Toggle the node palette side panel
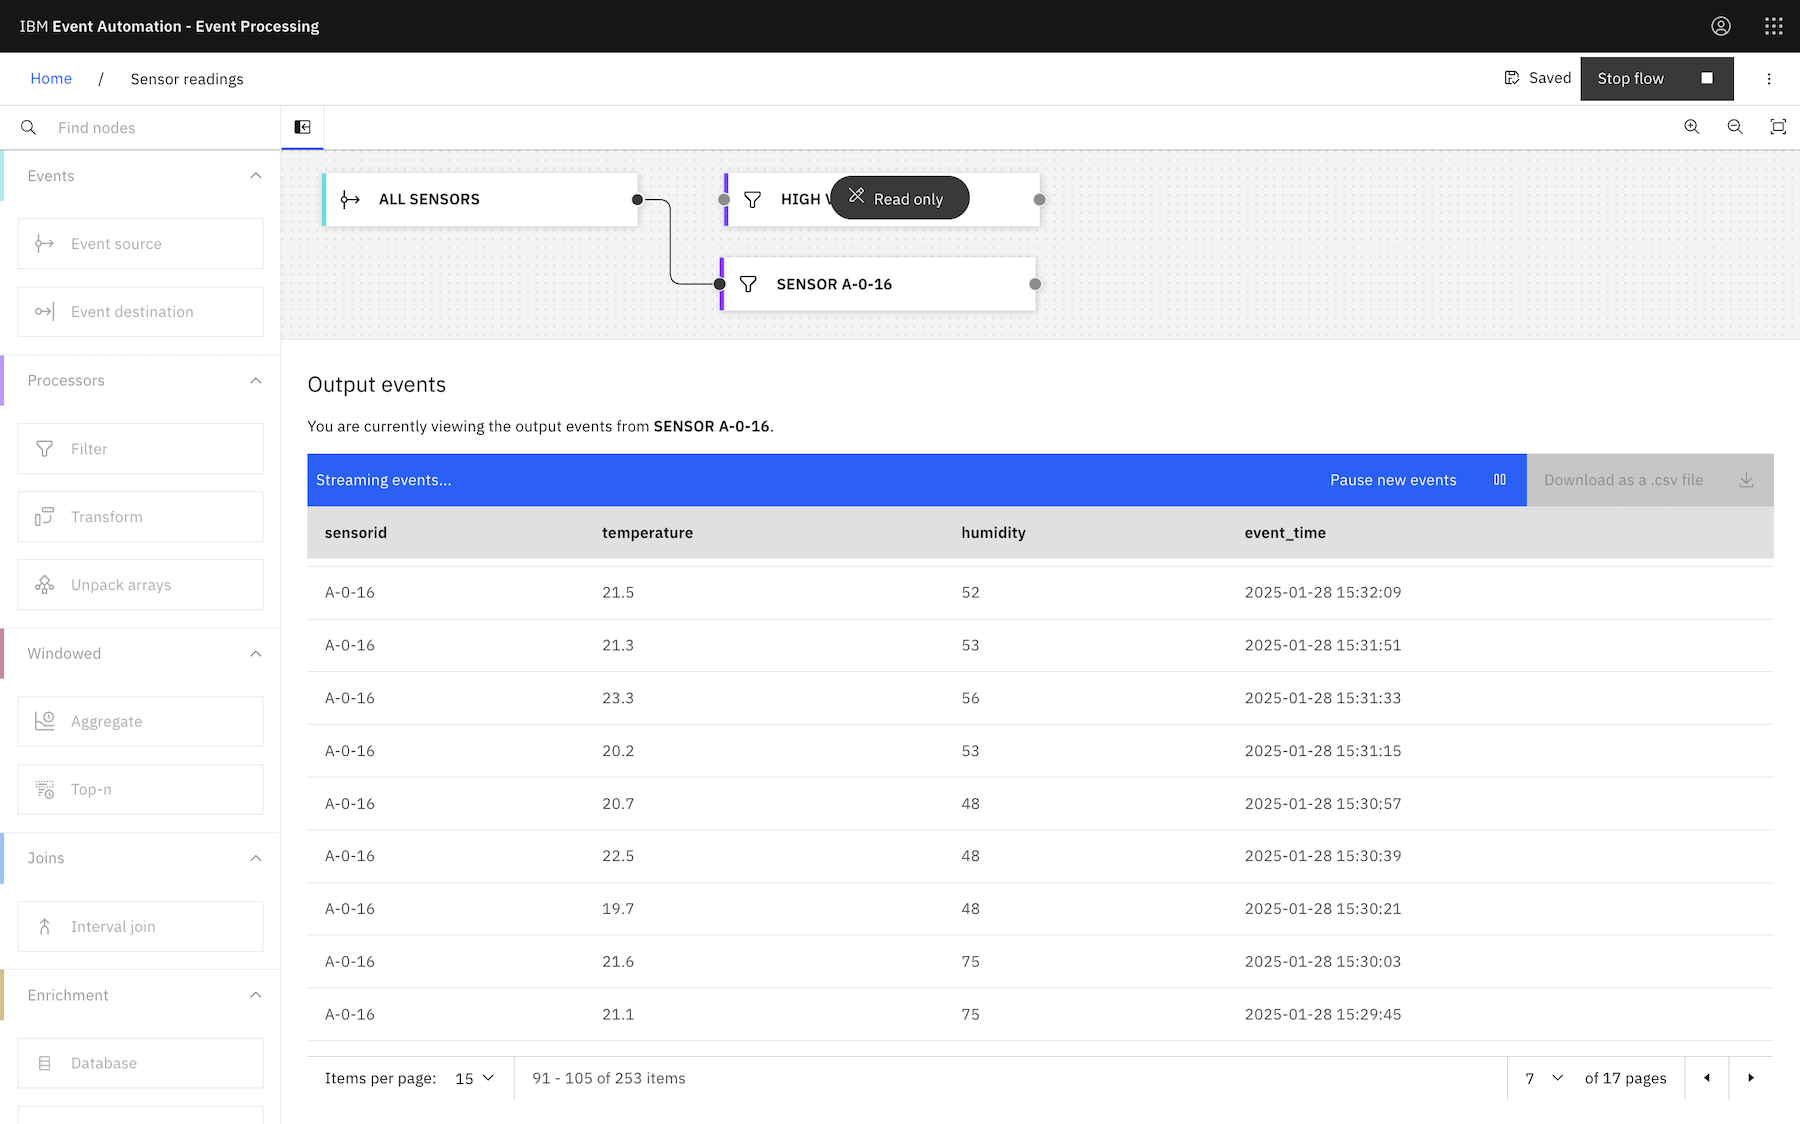Viewport: 1800px width, 1124px height. pyautogui.click(x=302, y=127)
